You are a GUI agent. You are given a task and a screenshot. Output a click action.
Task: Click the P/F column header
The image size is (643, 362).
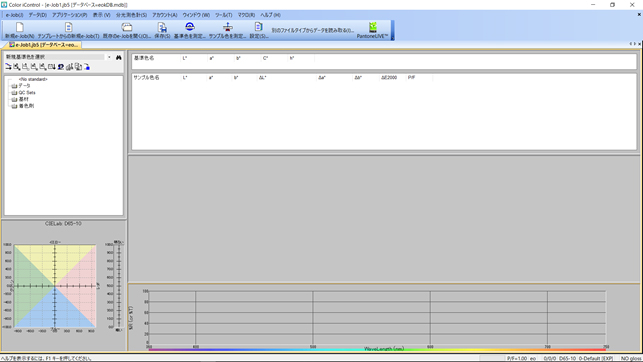point(419,77)
